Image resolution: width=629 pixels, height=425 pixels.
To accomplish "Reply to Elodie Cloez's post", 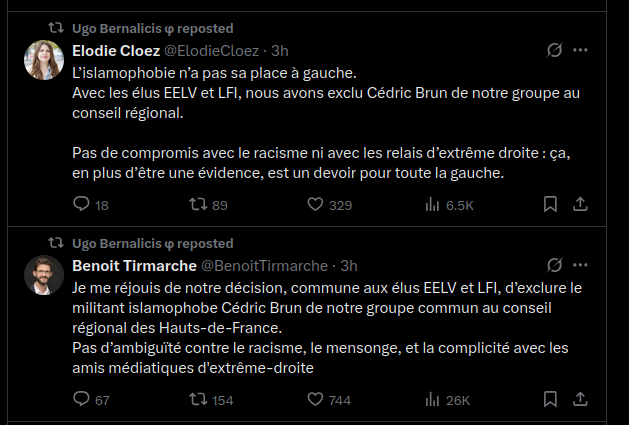I will (82, 205).
